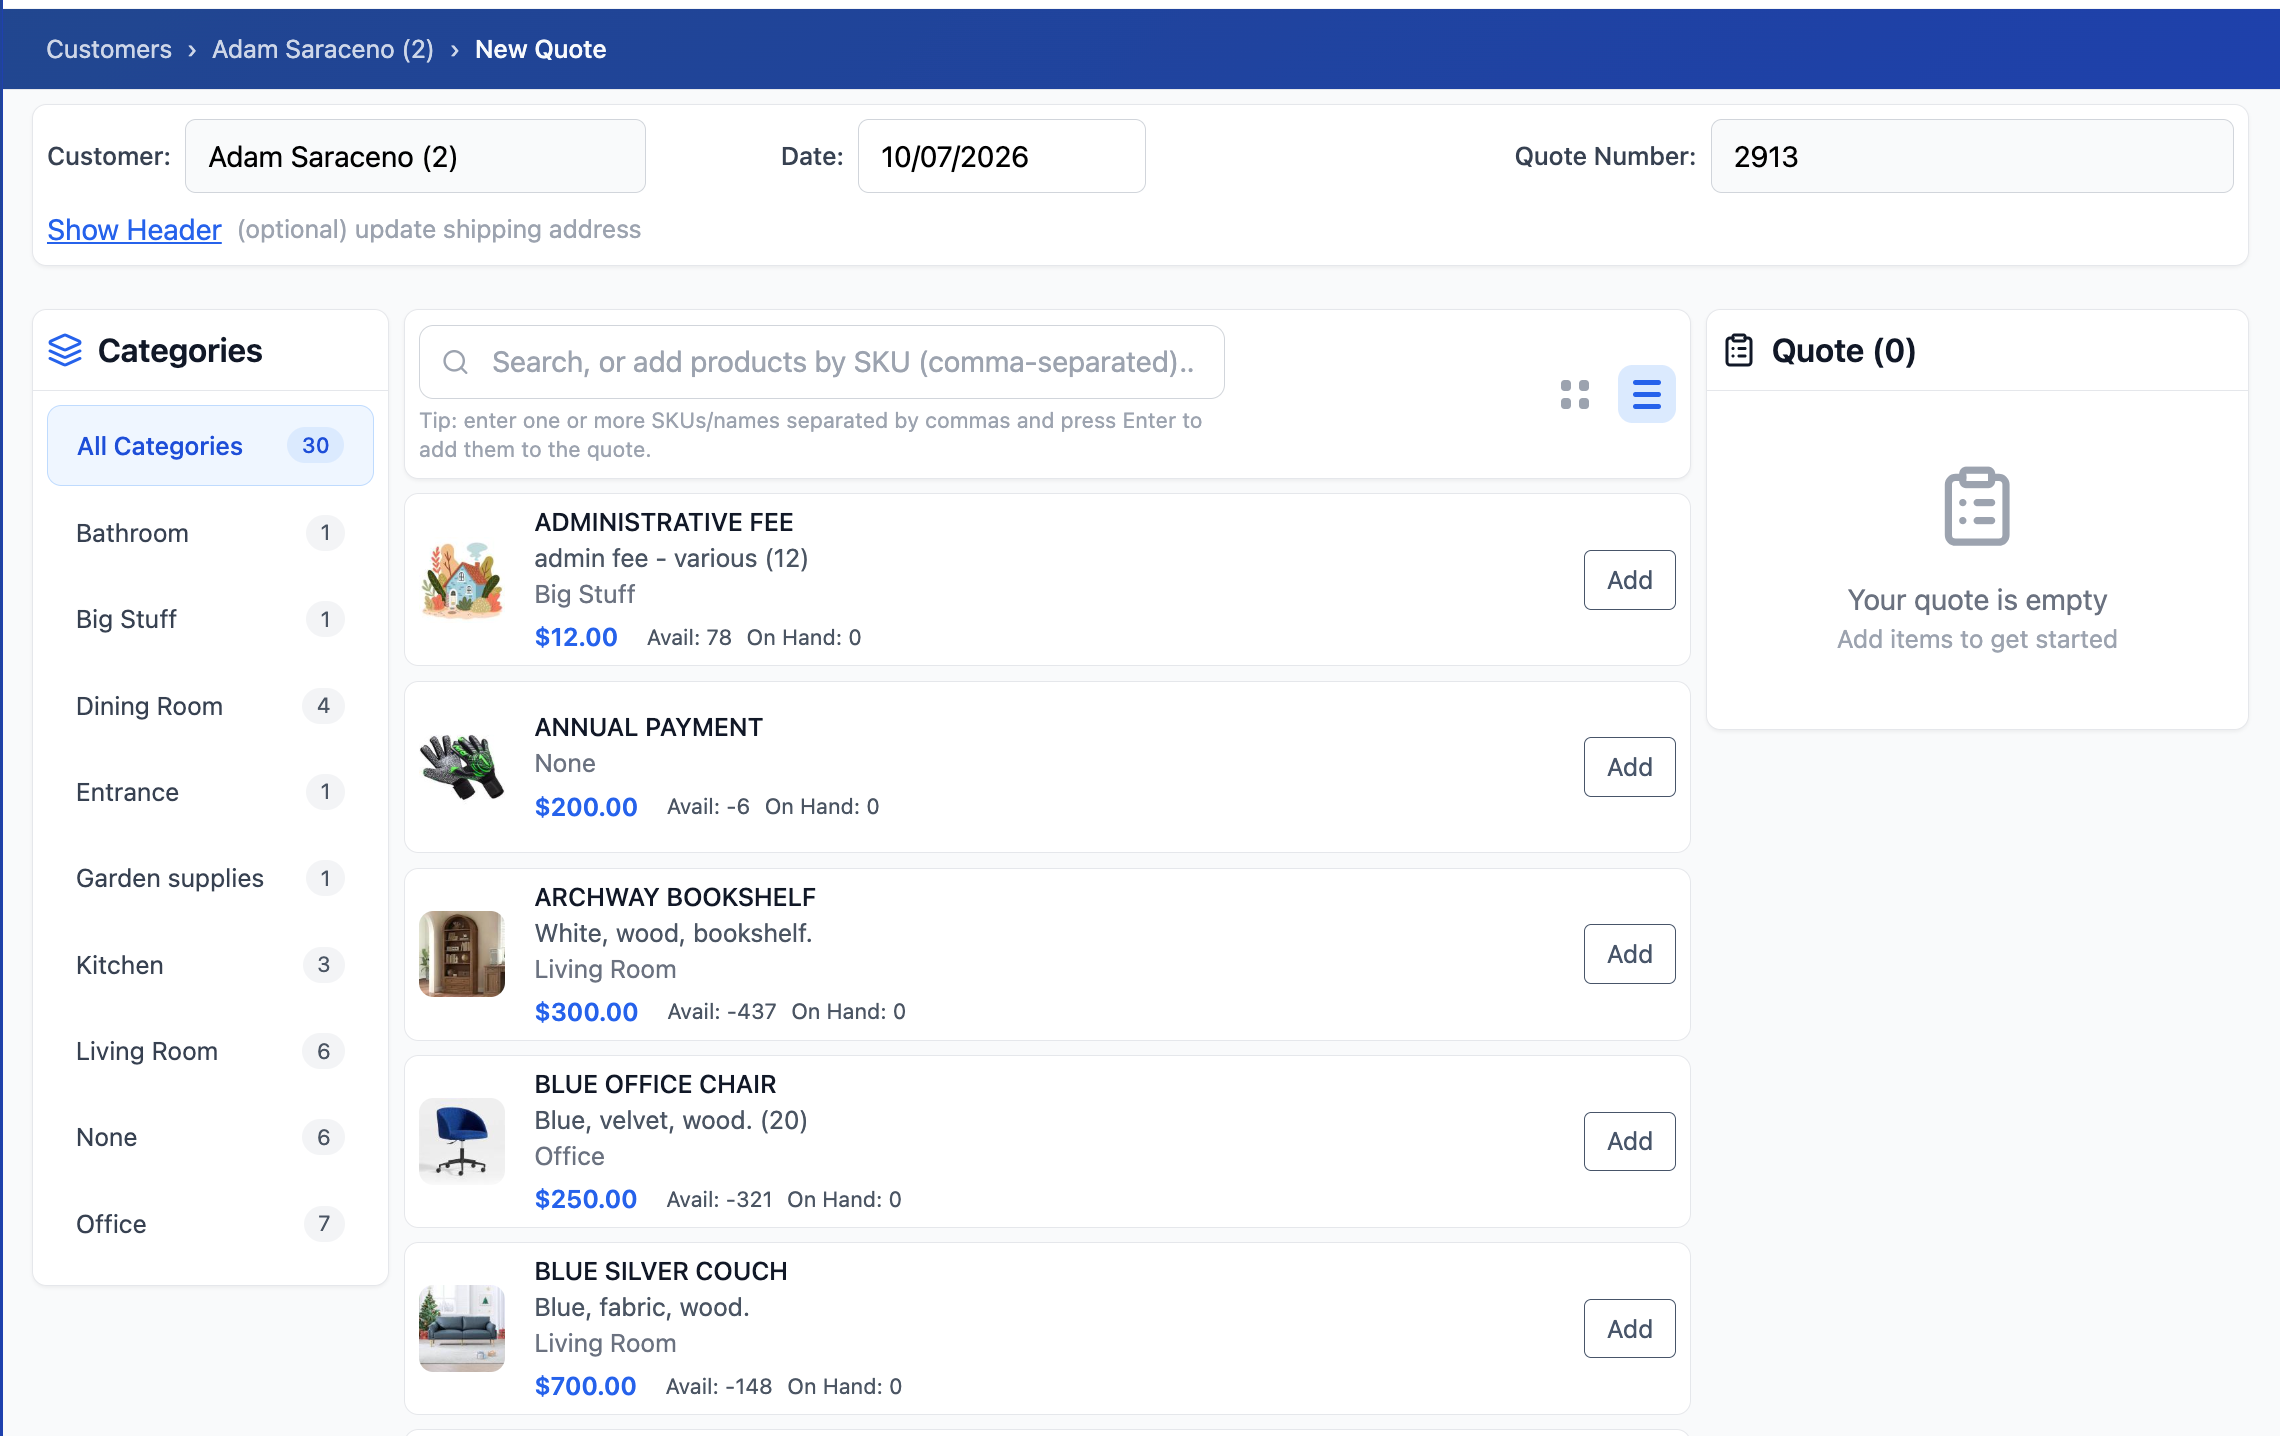The width and height of the screenshot is (2280, 1436).
Task: Add Blue Silver Couch to quote
Action: coord(1629,1329)
